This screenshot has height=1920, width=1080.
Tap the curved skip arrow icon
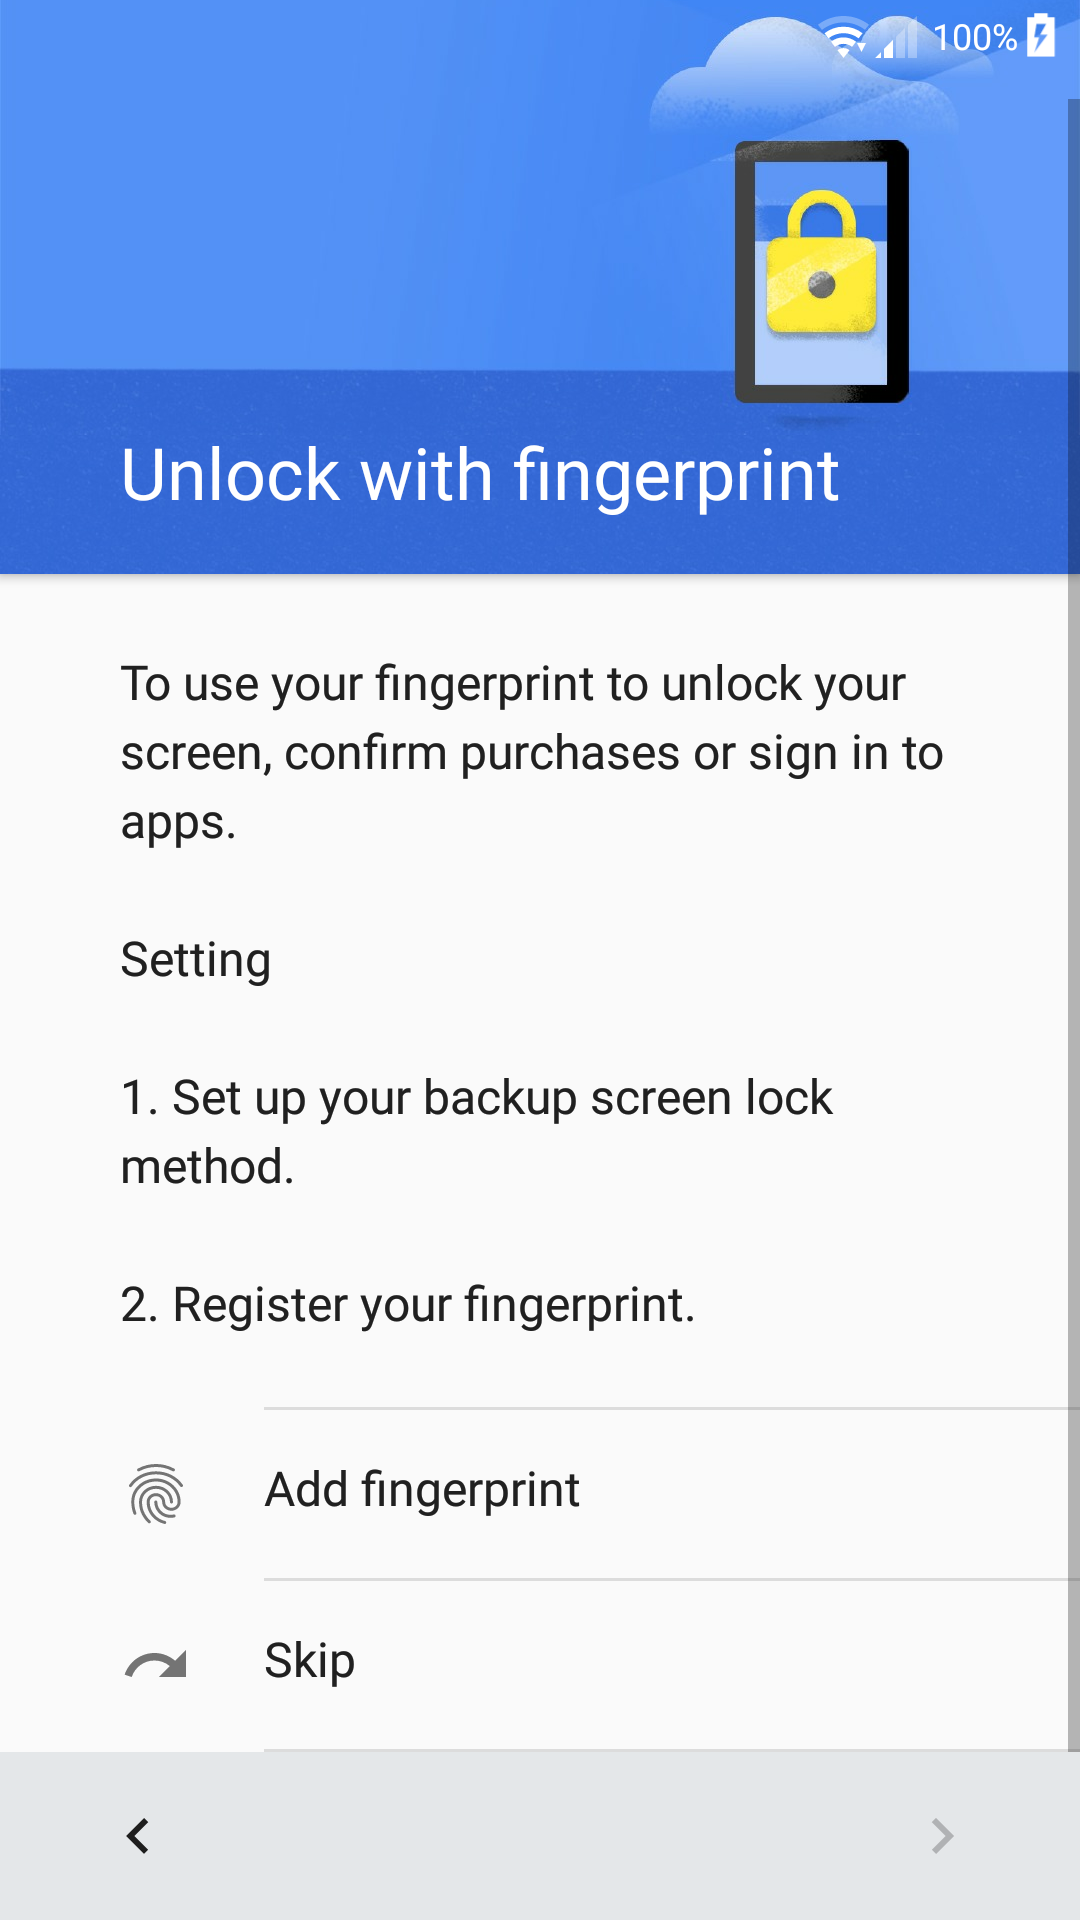(x=156, y=1664)
